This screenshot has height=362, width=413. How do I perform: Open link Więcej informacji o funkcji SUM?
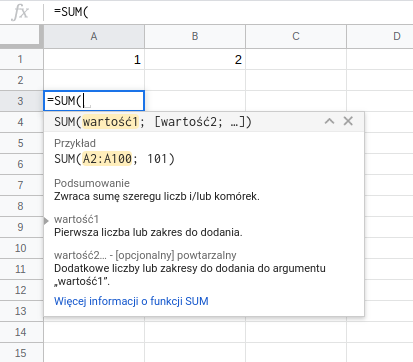[131, 301]
